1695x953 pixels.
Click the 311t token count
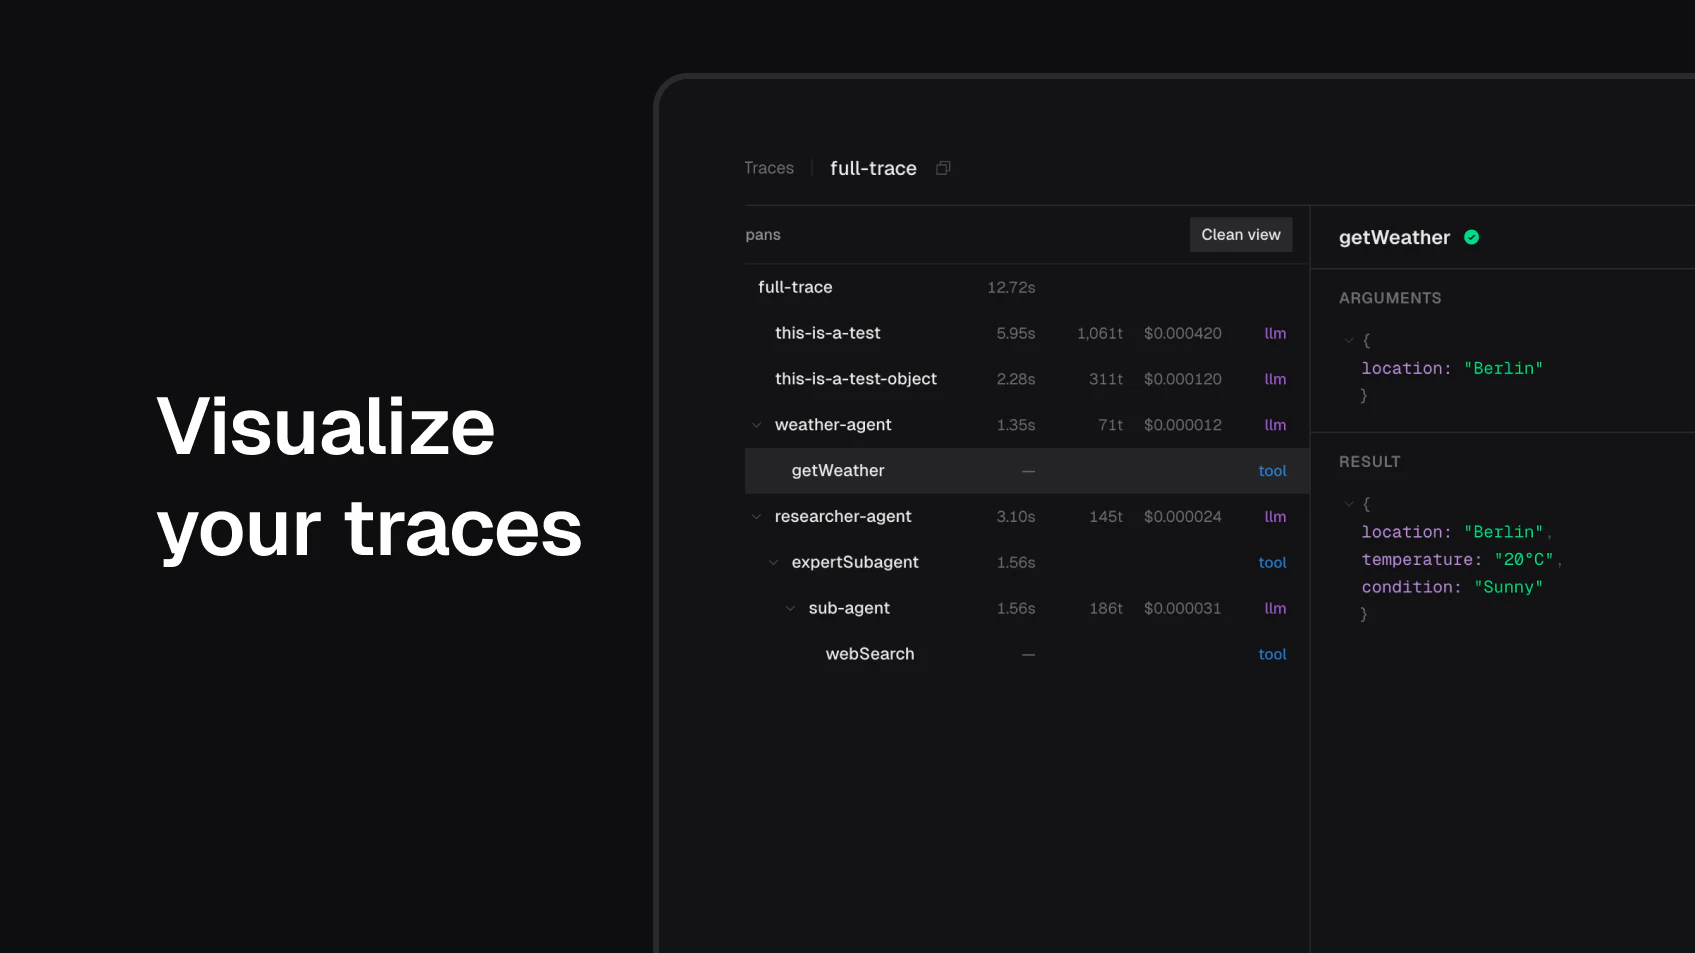point(1106,379)
